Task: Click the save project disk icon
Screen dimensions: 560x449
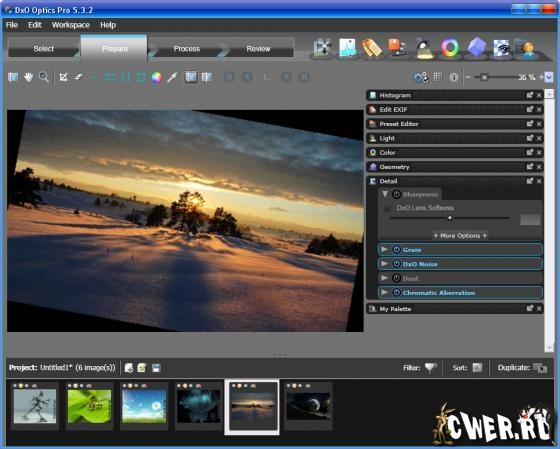Action: [x=156, y=368]
